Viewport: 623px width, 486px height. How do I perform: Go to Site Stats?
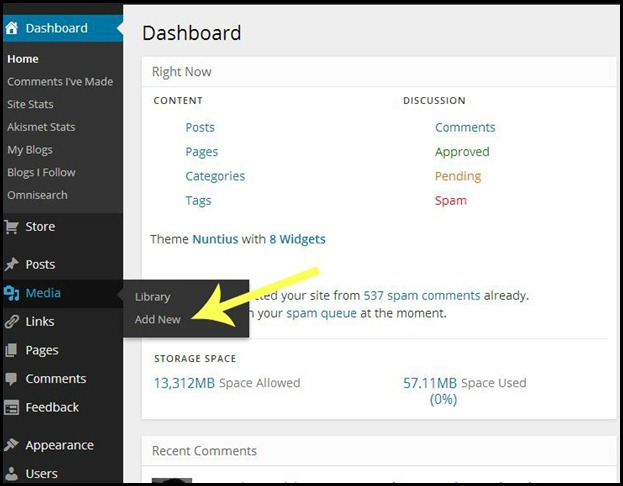(30, 104)
